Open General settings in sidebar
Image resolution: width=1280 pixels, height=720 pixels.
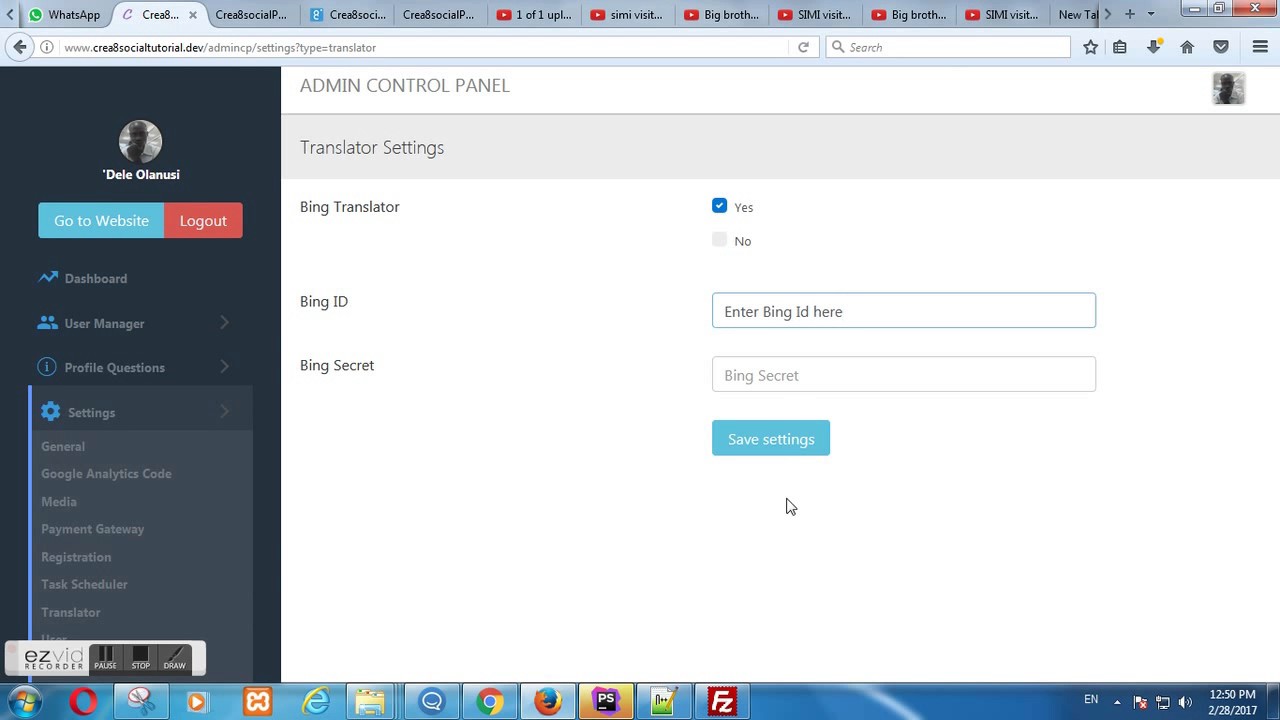[63, 446]
